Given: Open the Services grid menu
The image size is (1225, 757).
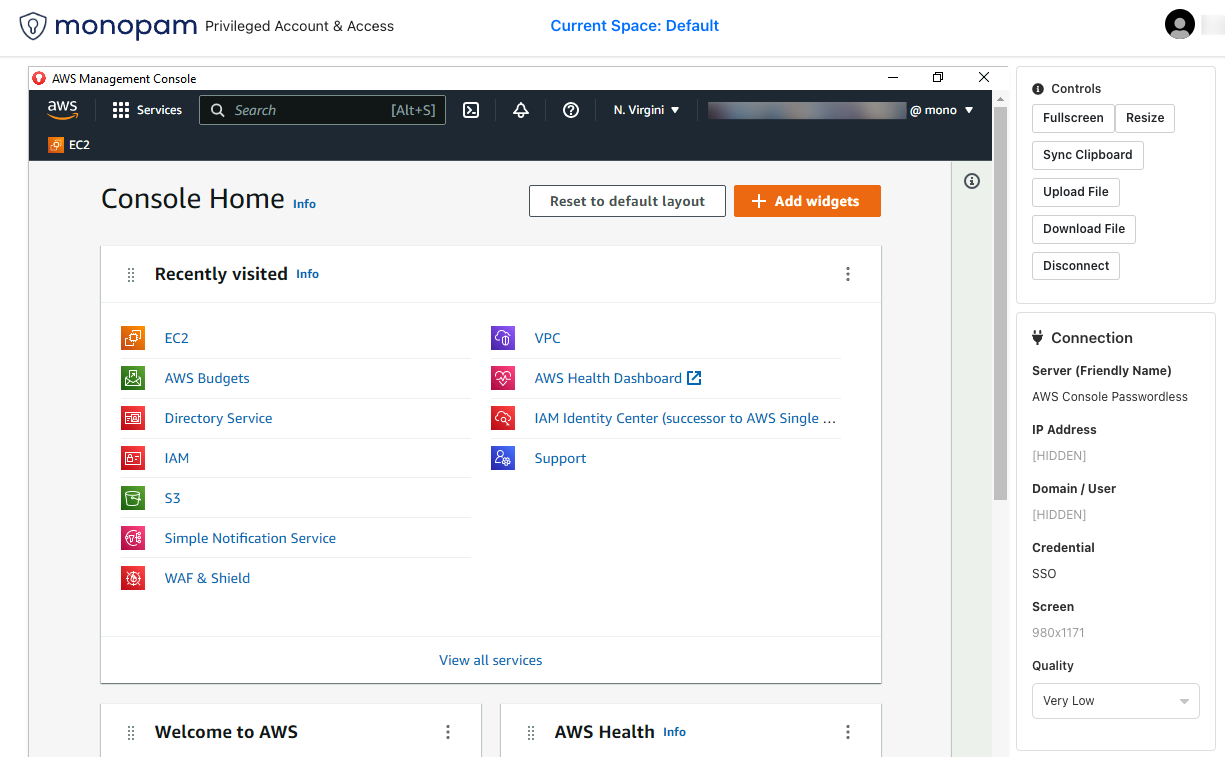Looking at the screenshot, I should tap(147, 110).
